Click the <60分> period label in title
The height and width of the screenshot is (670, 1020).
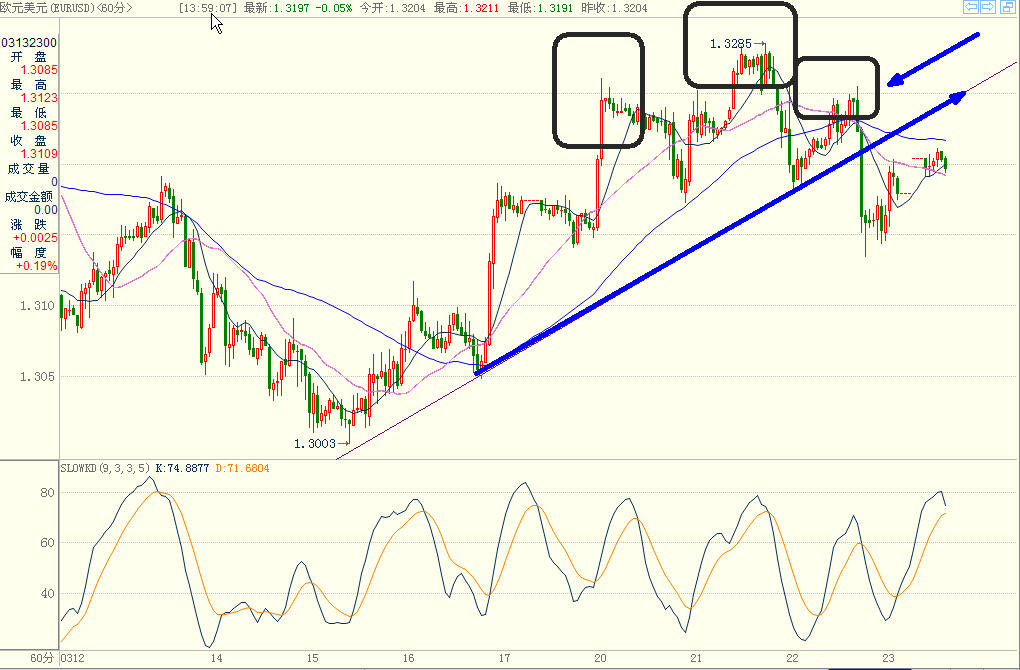(x=114, y=8)
